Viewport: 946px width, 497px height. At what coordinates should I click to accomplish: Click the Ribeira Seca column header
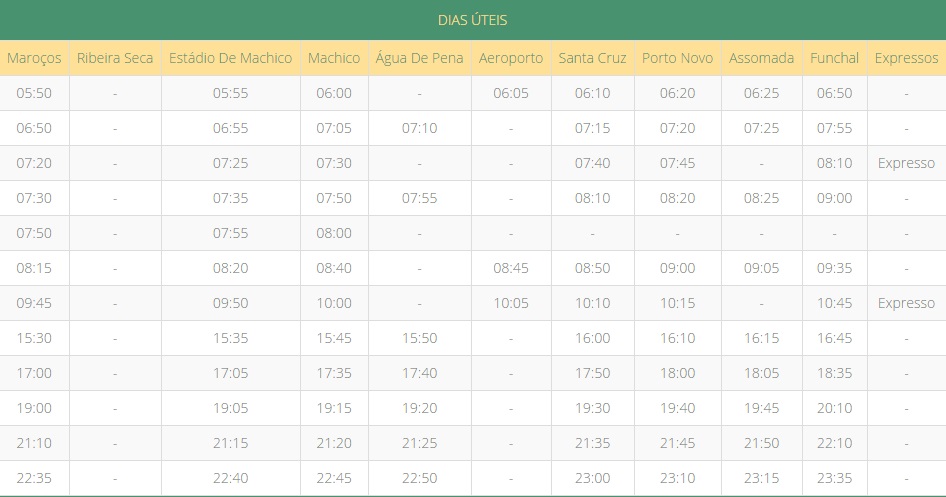pyautogui.click(x=115, y=58)
